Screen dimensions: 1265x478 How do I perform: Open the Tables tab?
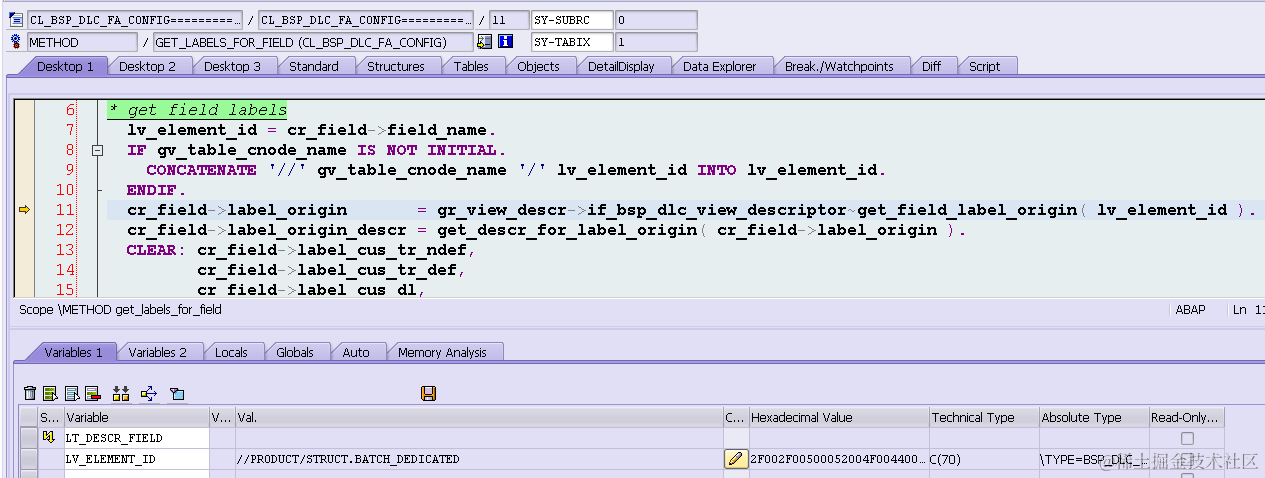click(471, 66)
